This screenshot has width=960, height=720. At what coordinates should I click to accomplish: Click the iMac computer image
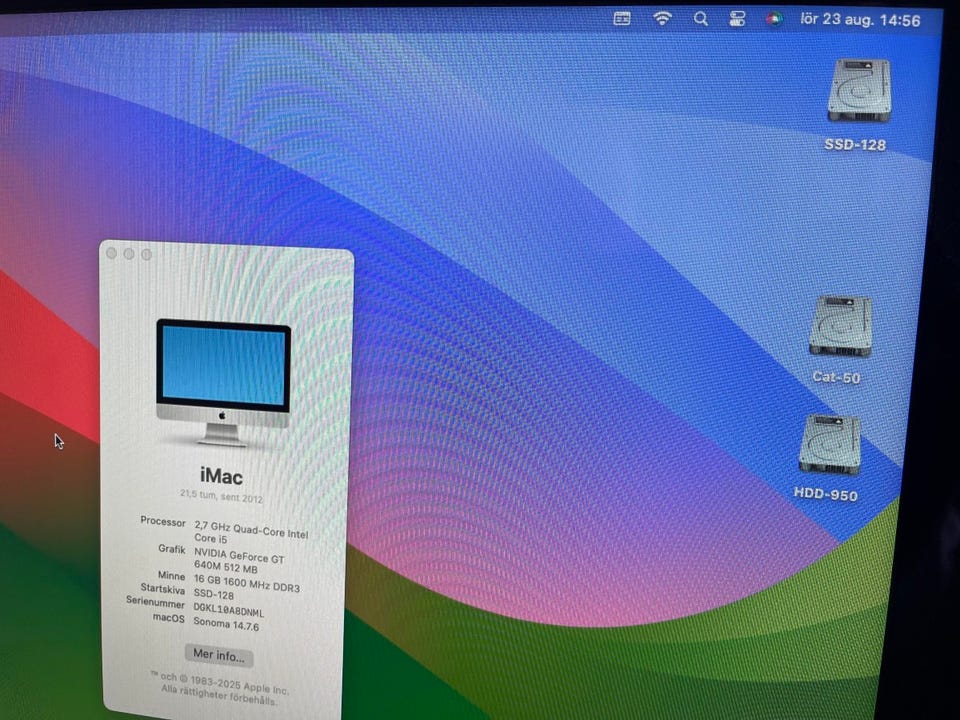[223, 382]
